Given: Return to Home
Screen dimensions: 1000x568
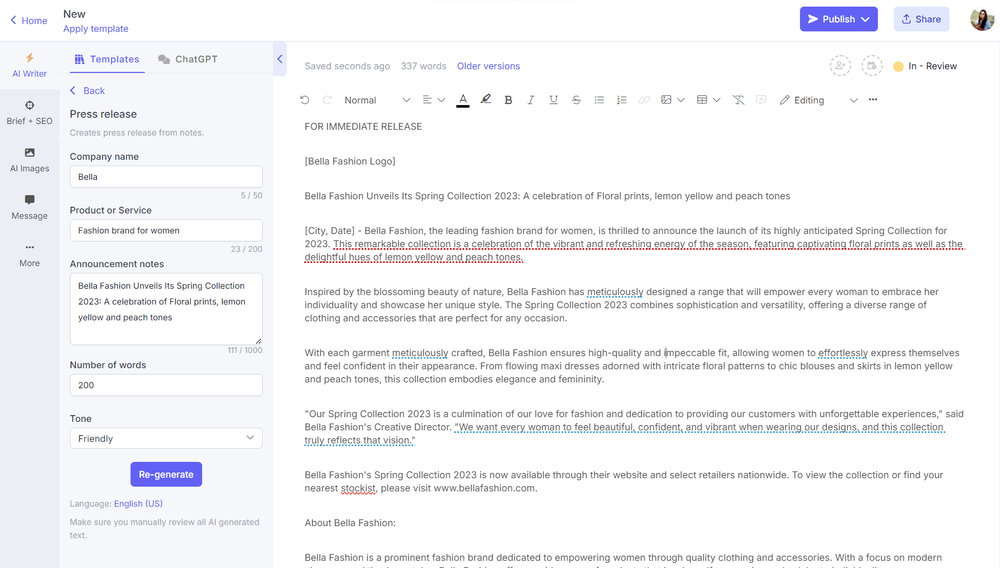Looking at the screenshot, I should [x=29, y=20].
